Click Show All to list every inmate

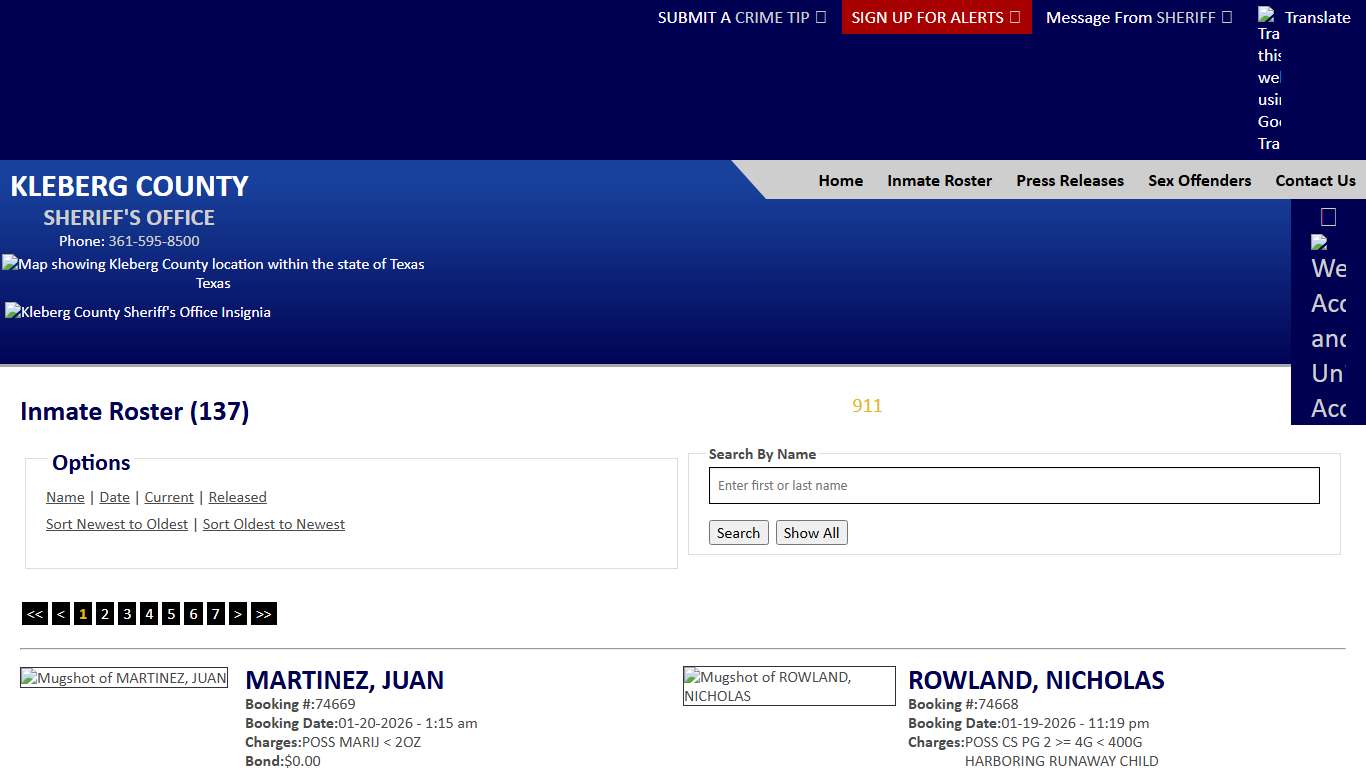[811, 532]
